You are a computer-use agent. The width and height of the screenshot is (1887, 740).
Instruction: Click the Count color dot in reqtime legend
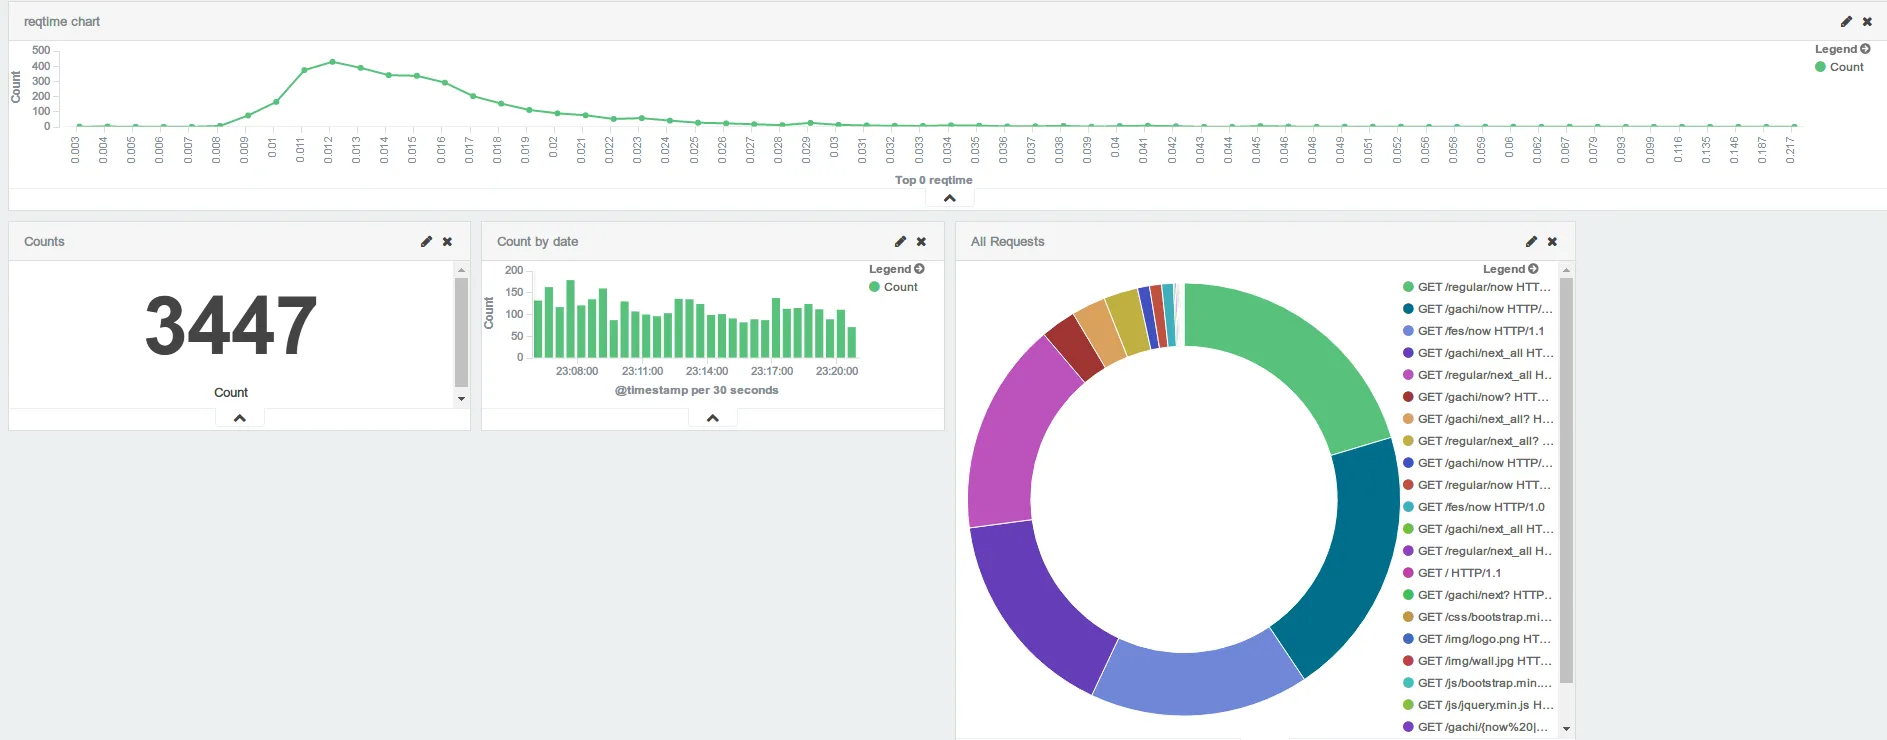point(1820,67)
